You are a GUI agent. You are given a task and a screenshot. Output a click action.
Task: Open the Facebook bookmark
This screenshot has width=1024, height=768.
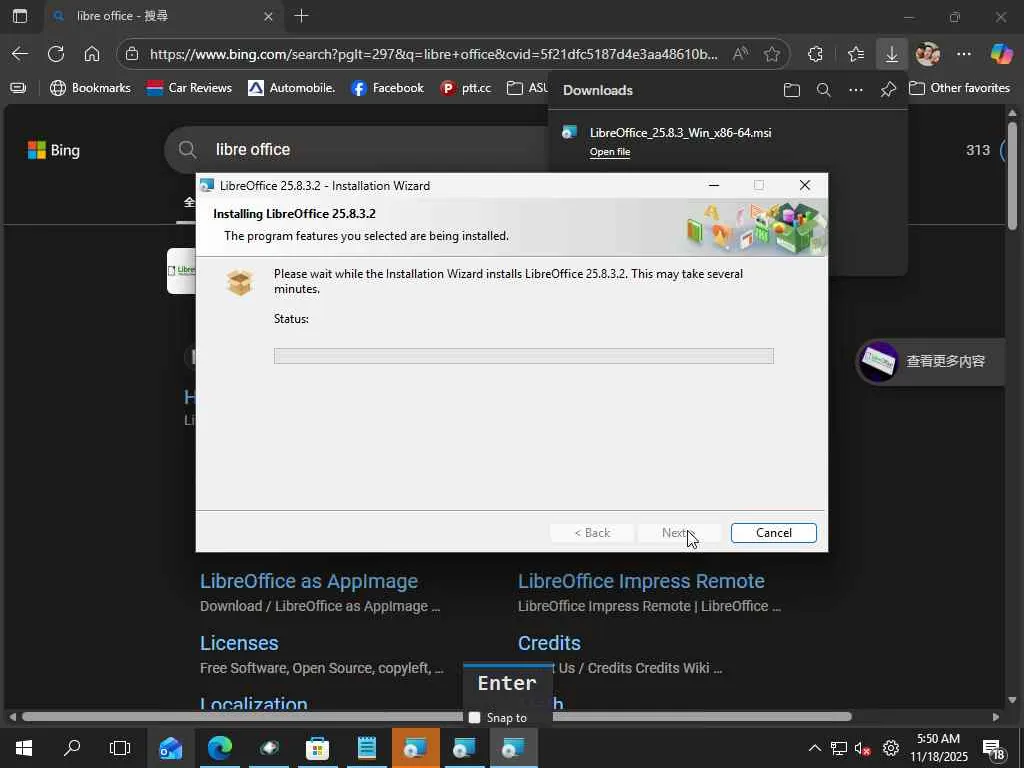(387, 88)
